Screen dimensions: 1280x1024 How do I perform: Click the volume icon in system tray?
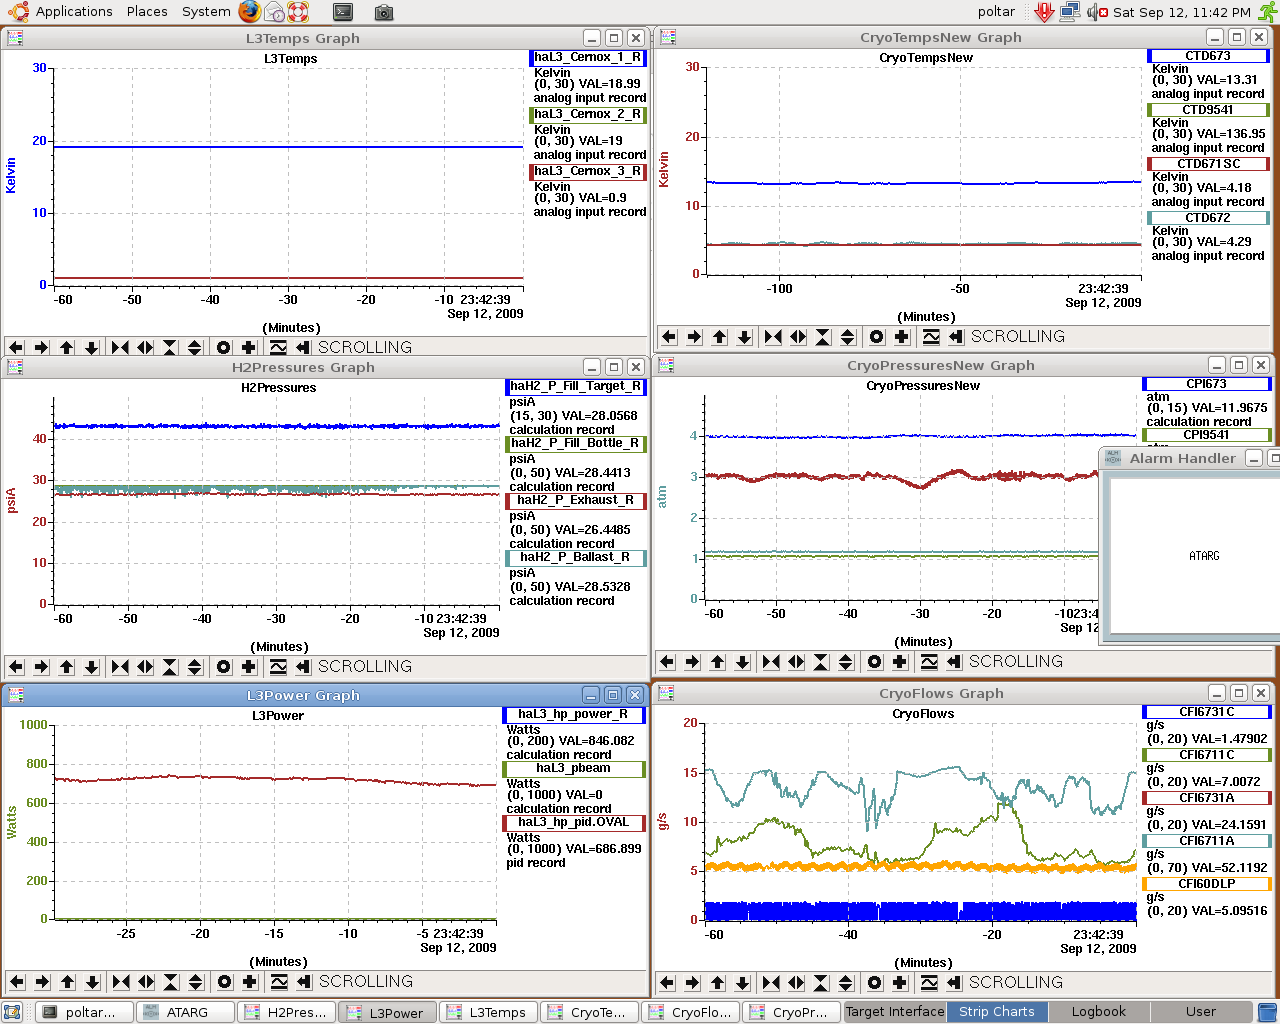(1097, 12)
